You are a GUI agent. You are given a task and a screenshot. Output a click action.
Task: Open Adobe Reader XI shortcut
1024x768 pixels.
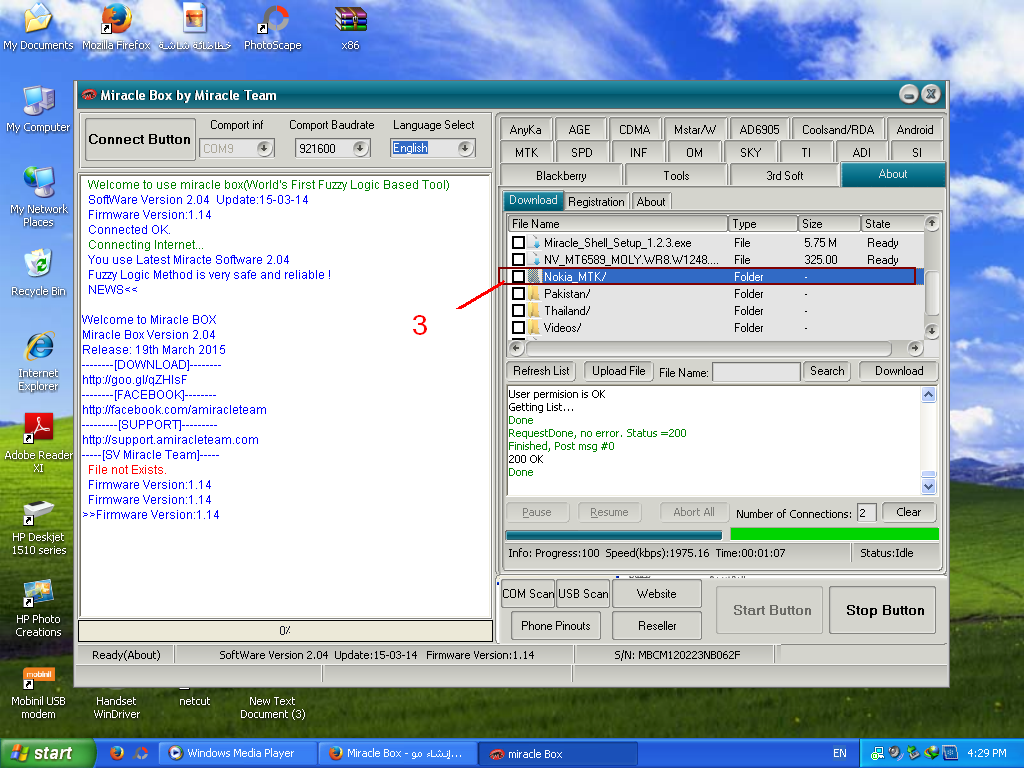(x=38, y=443)
